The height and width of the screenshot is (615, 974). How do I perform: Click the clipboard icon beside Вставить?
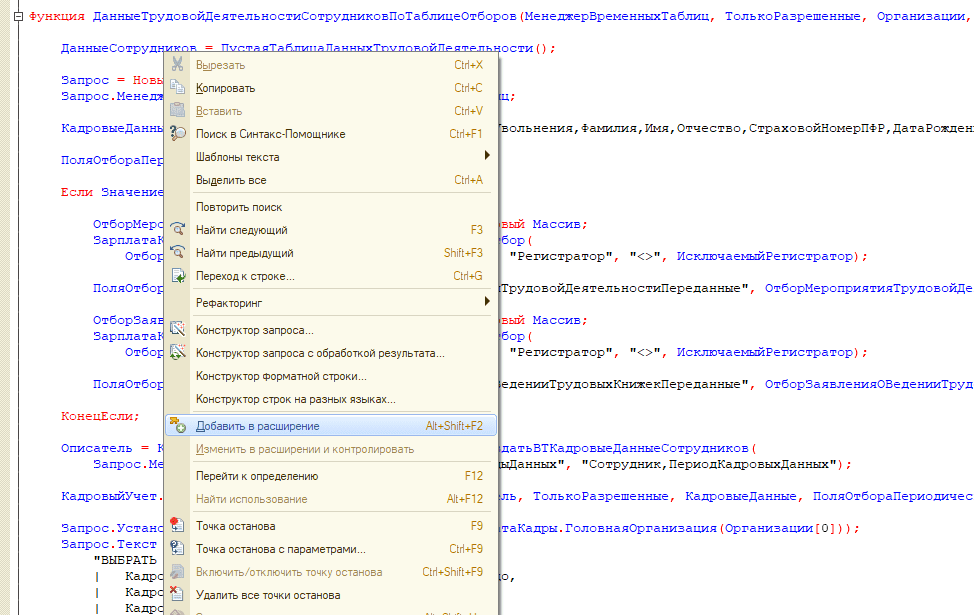coord(178,110)
